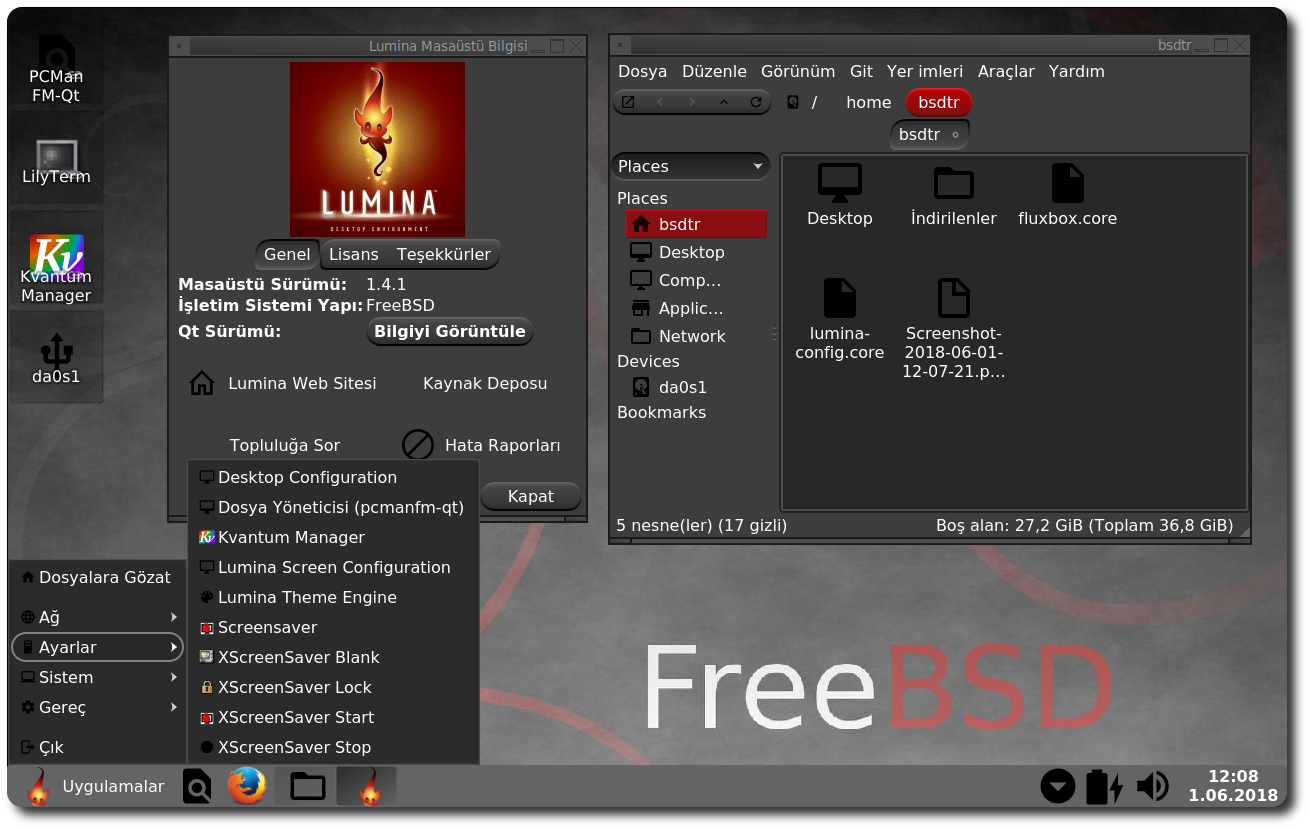Select Desktop in Places sidebar
This screenshot has width=1310, height=830.
[x=696, y=252]
